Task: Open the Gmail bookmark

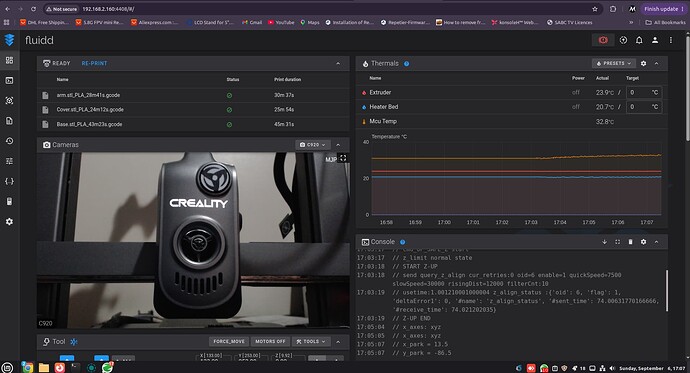Action: tap(252, 22)
